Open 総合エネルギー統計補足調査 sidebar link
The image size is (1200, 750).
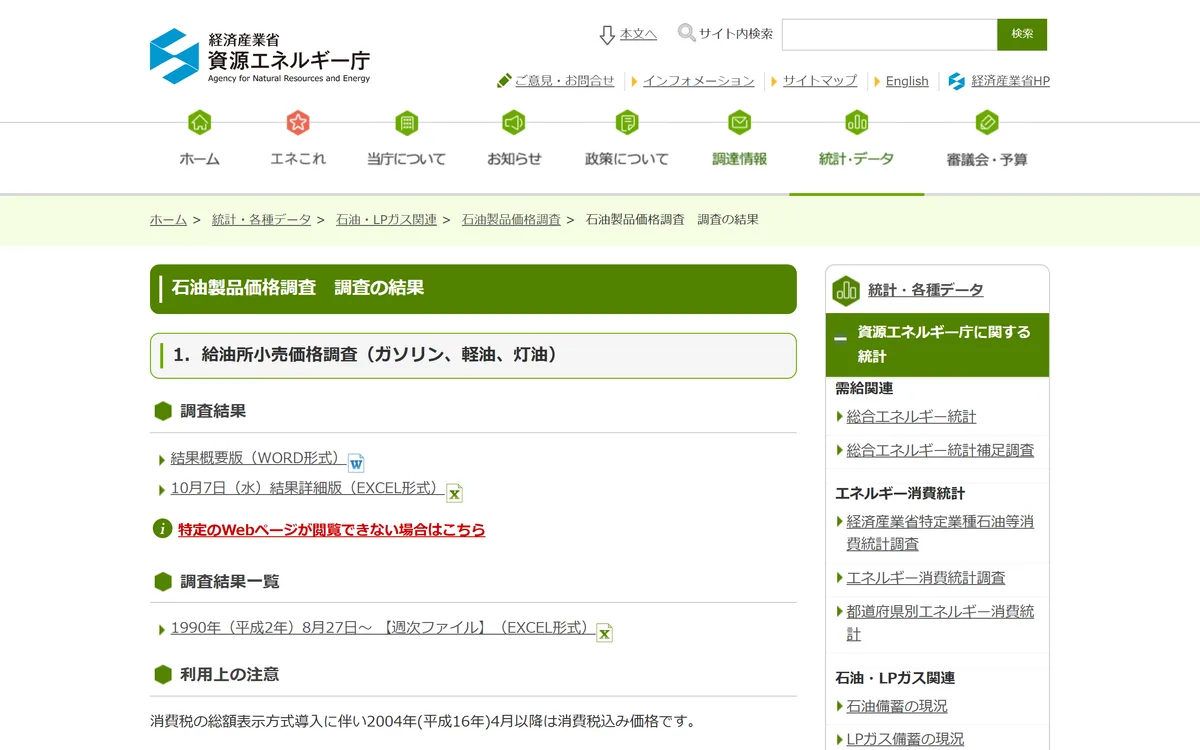point(940,450)
